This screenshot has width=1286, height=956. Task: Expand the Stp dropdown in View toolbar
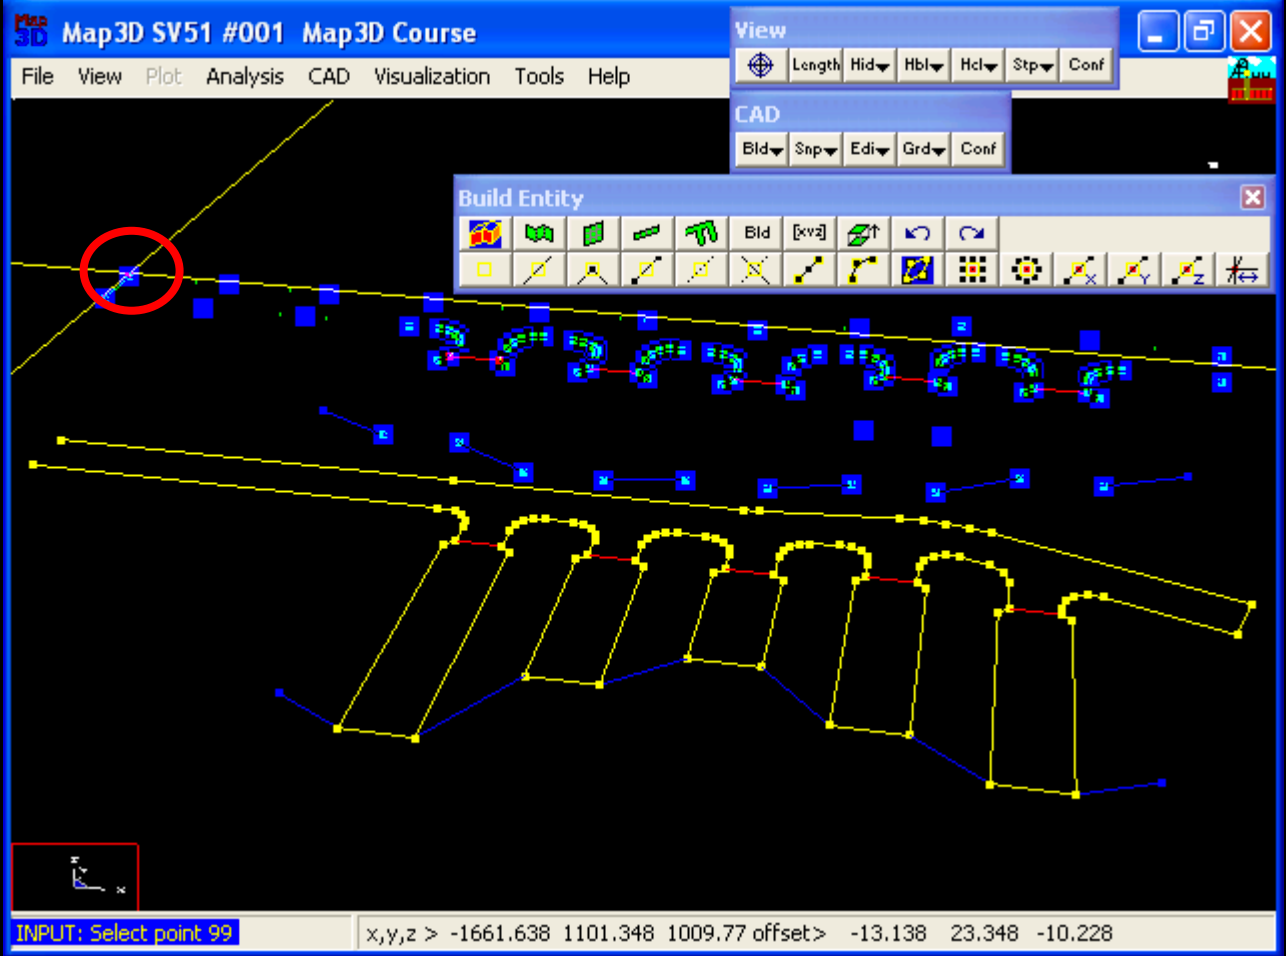point(1032,65)
